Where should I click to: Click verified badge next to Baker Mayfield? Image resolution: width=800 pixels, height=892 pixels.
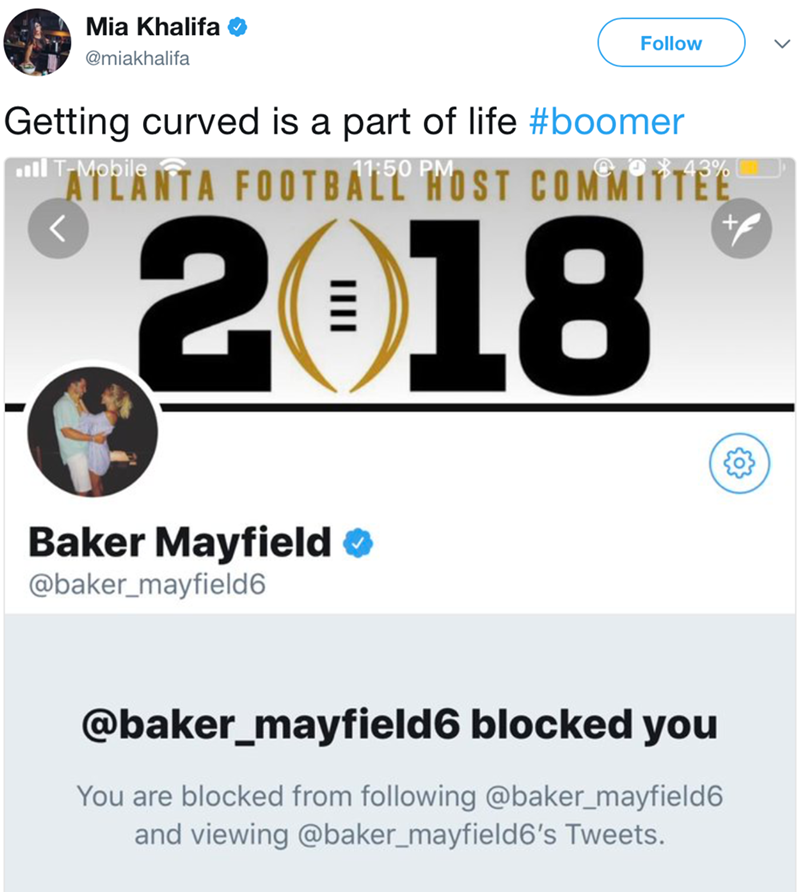[358, 543]
